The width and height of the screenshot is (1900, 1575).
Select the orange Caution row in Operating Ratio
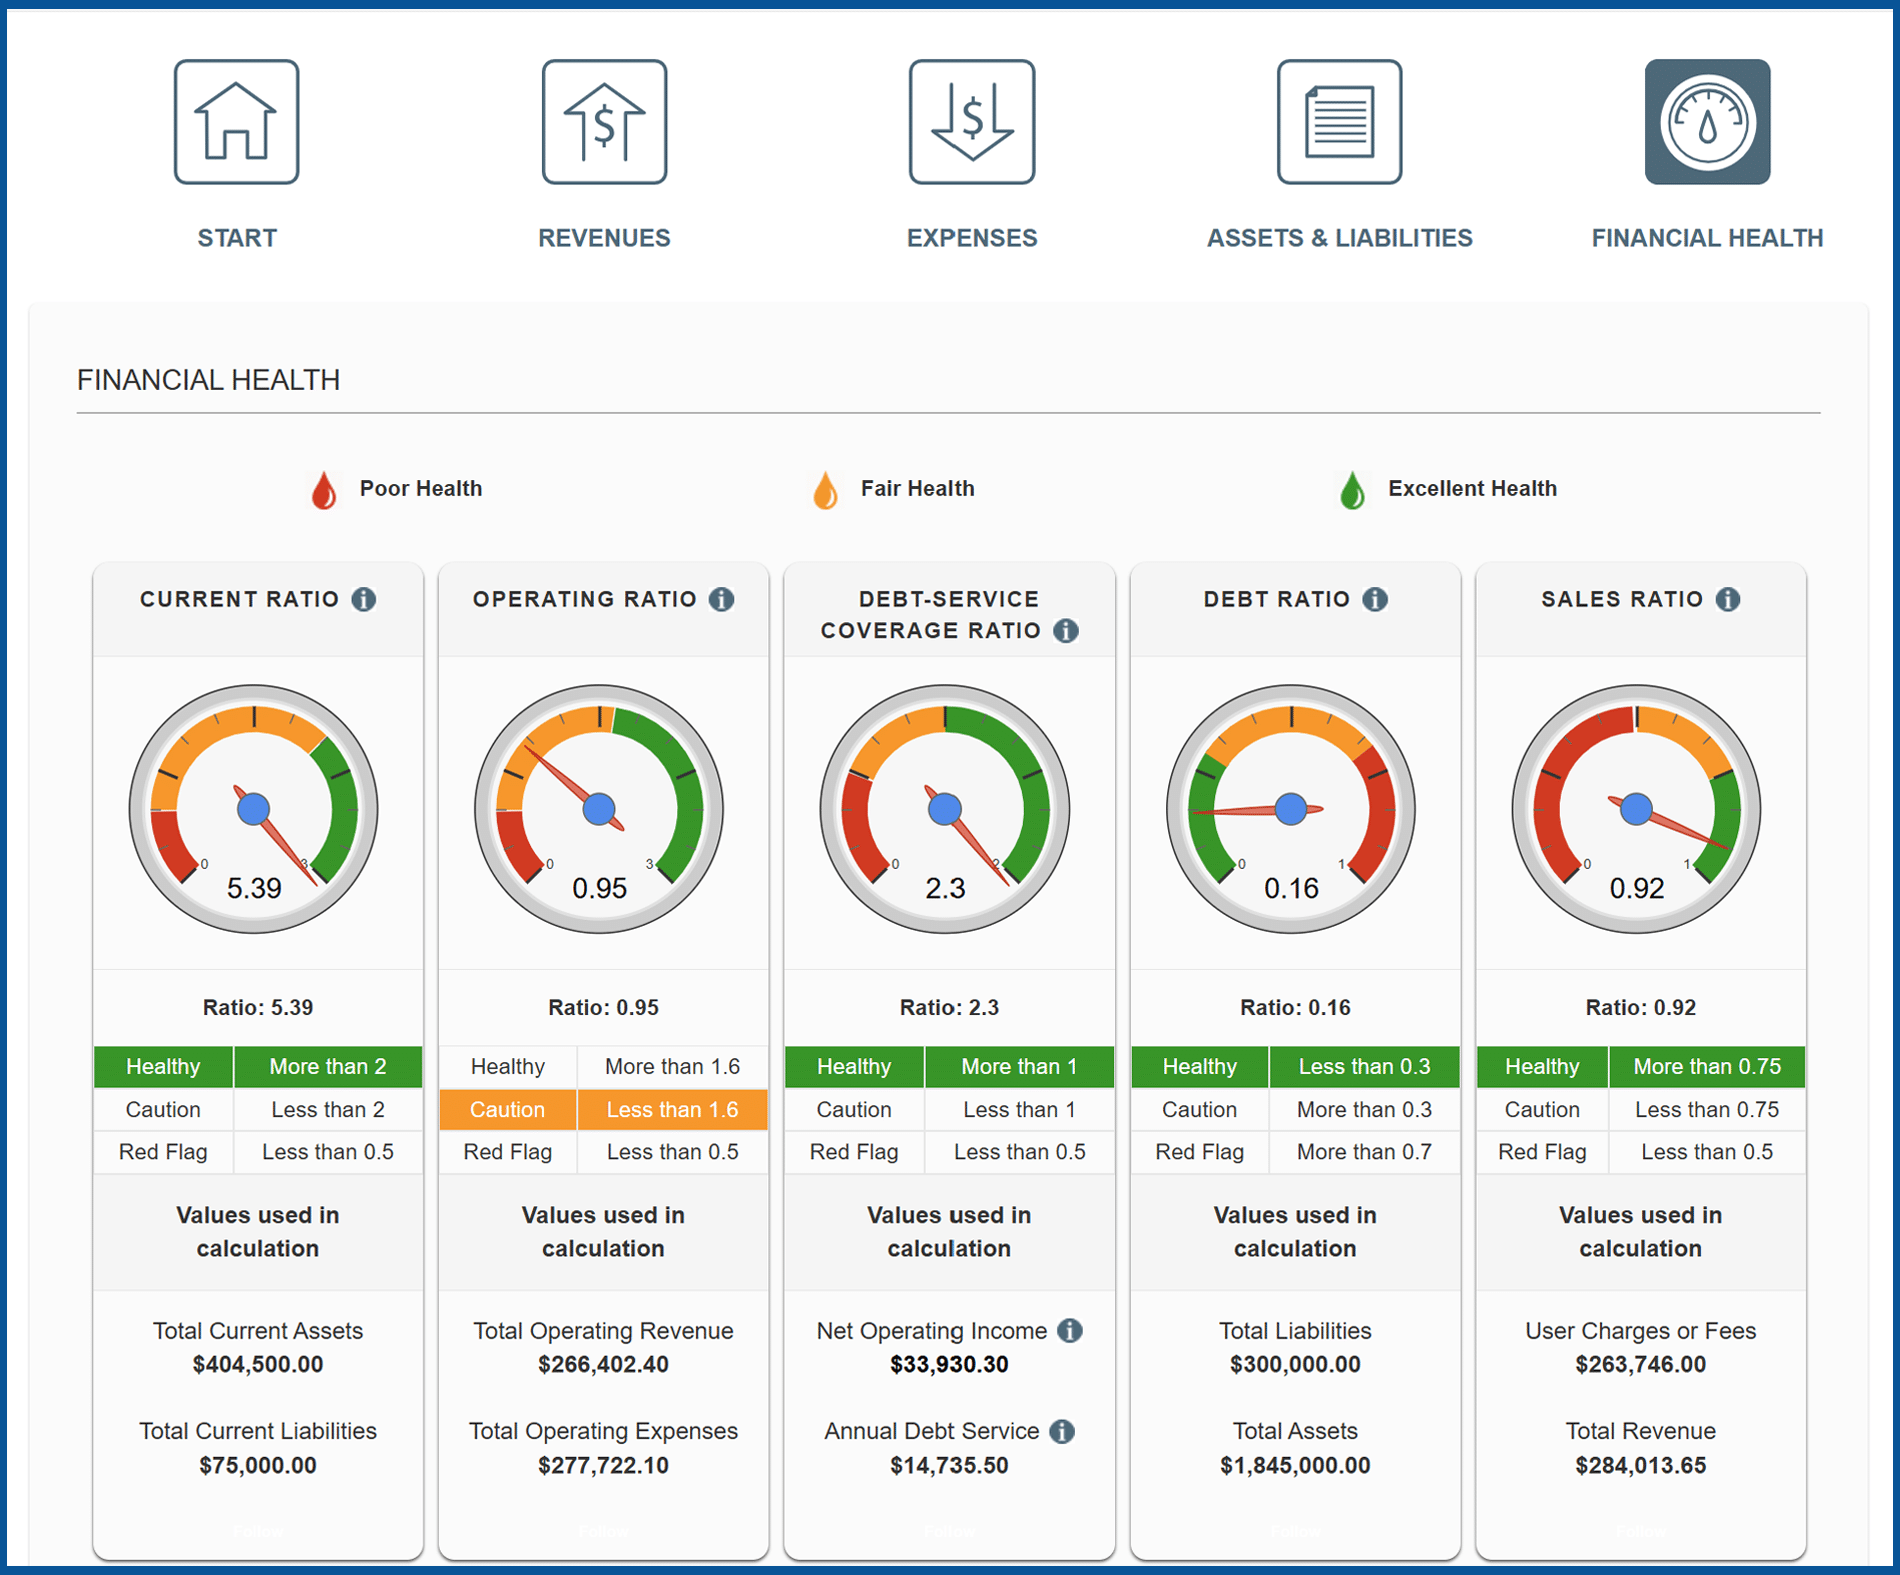click(x=603, y=1110)
